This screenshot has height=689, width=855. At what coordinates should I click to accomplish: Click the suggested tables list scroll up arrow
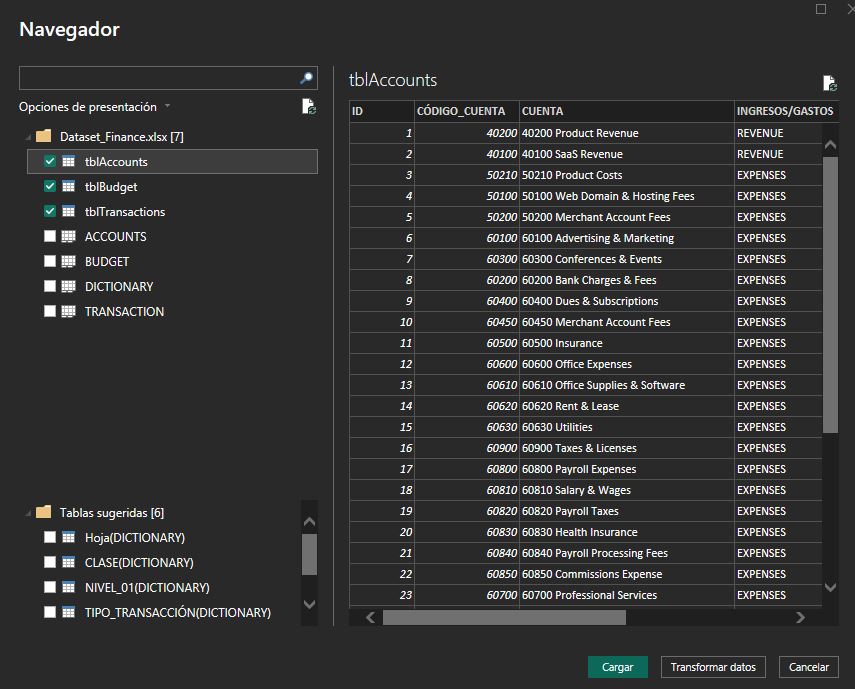pos(309,522)
